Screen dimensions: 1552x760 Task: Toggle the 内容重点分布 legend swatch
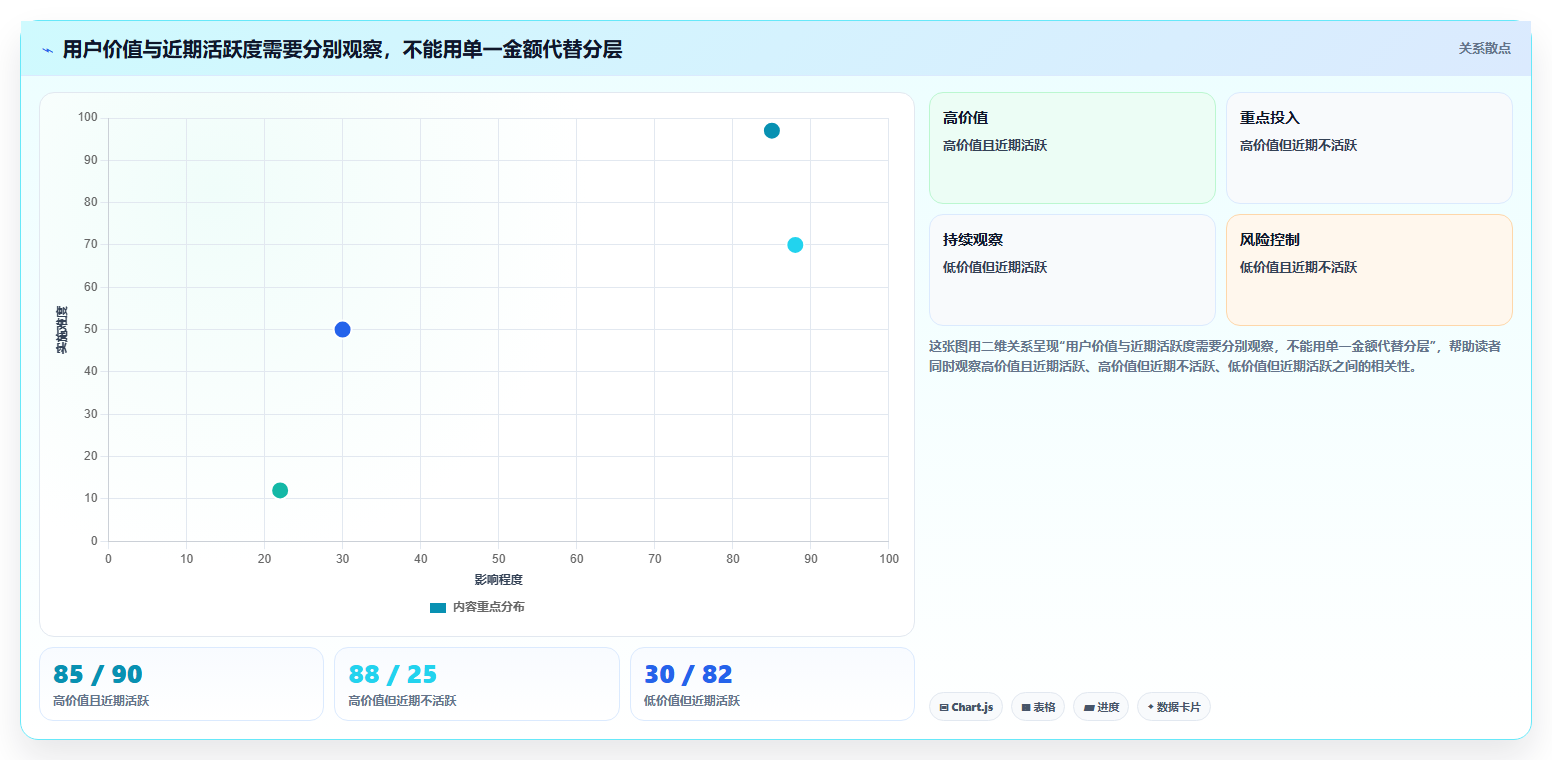[x=438, y=608]
